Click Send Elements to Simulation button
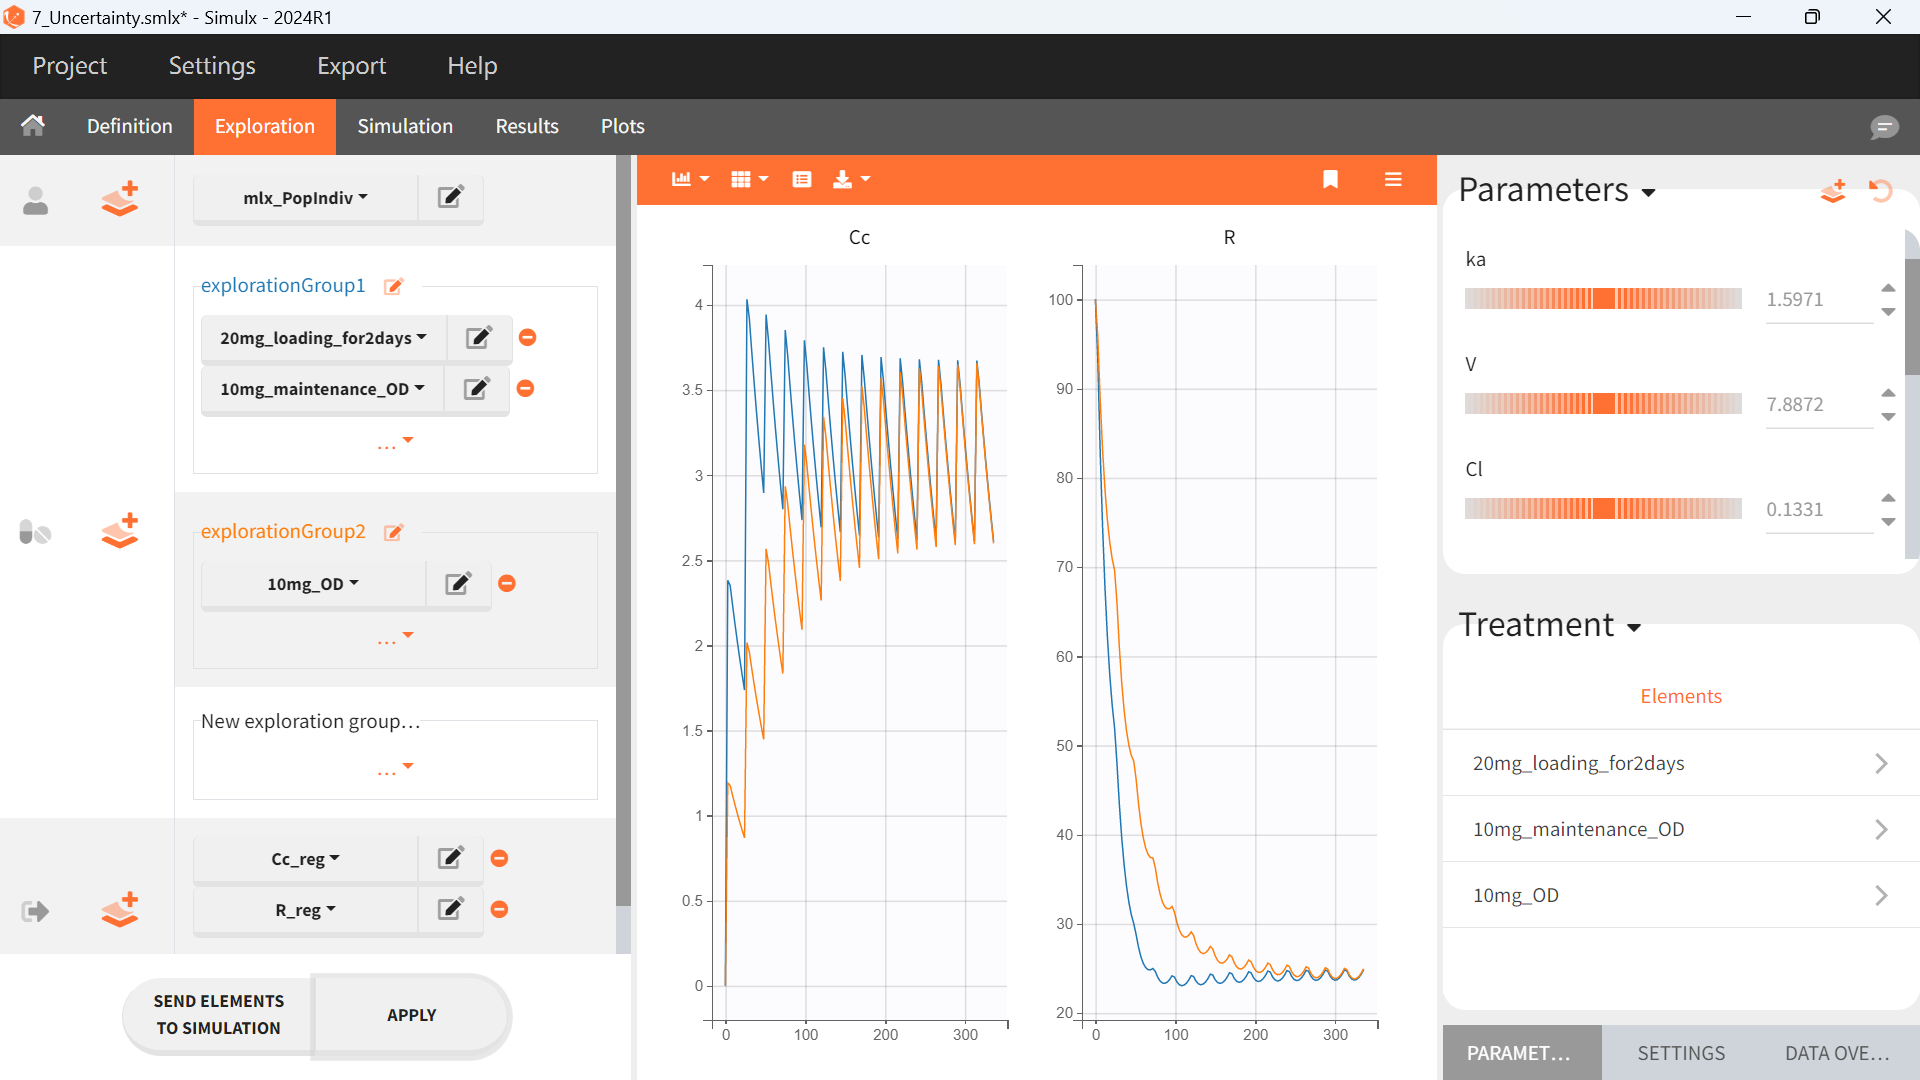 click(x=218, y=1015)
